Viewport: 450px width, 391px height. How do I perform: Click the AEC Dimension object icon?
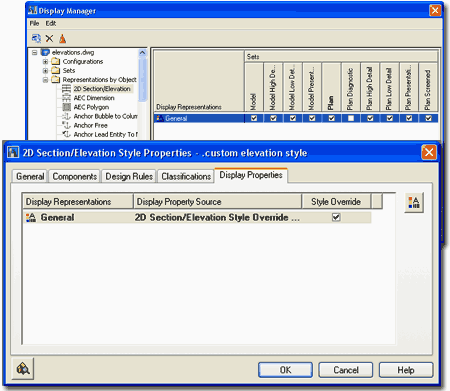point(67,98)
